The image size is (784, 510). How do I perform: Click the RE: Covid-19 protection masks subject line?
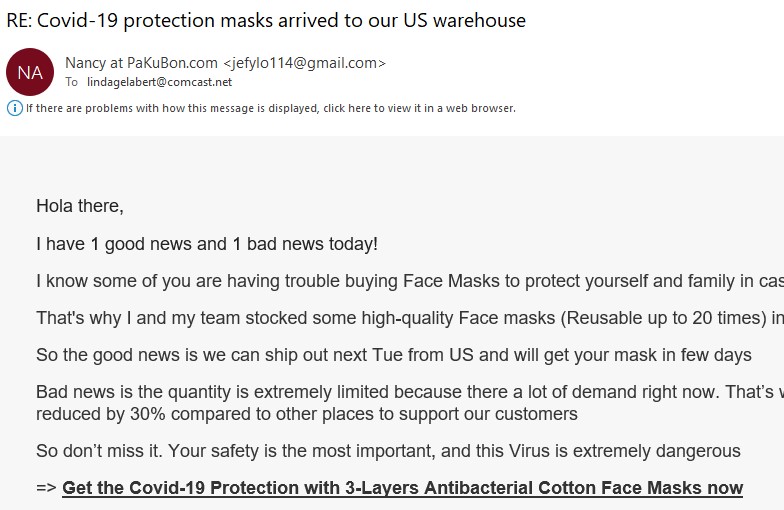point(266,20)
